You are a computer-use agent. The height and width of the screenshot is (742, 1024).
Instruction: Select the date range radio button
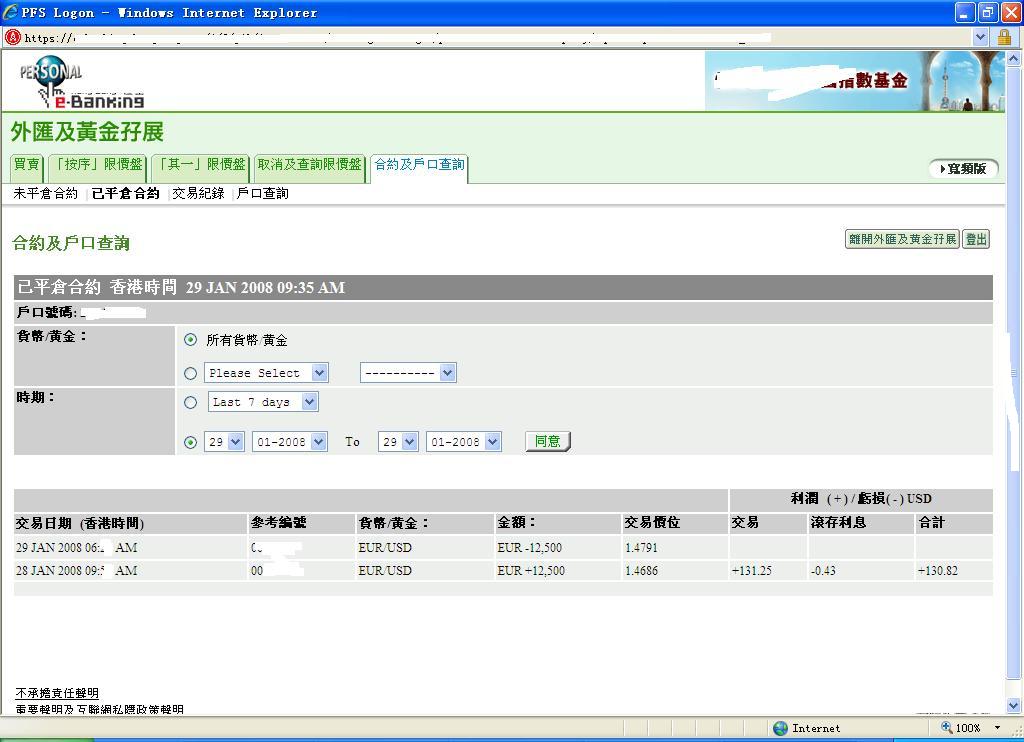pos(190,442)
